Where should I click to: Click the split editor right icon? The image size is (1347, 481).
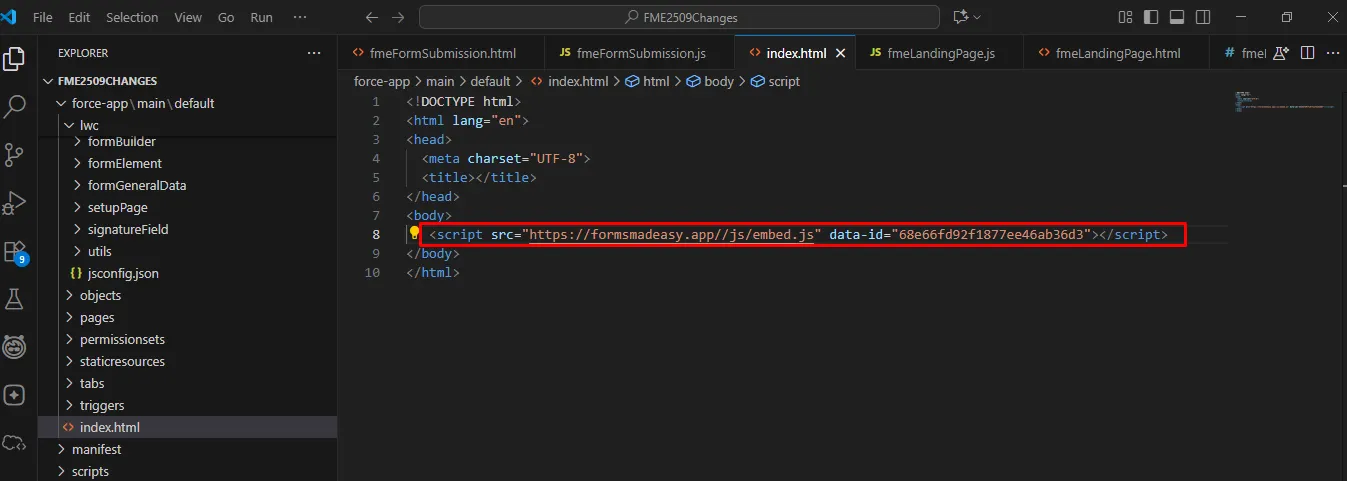coord(1306,53)
